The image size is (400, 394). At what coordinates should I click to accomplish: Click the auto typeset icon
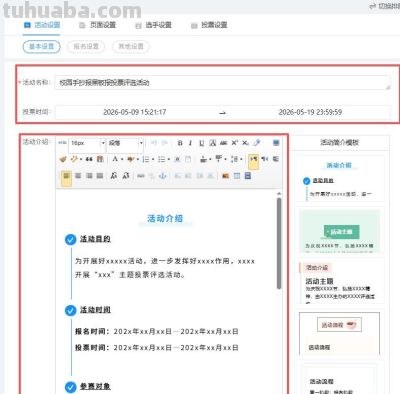pyautogui.click(x=74, y=159)
